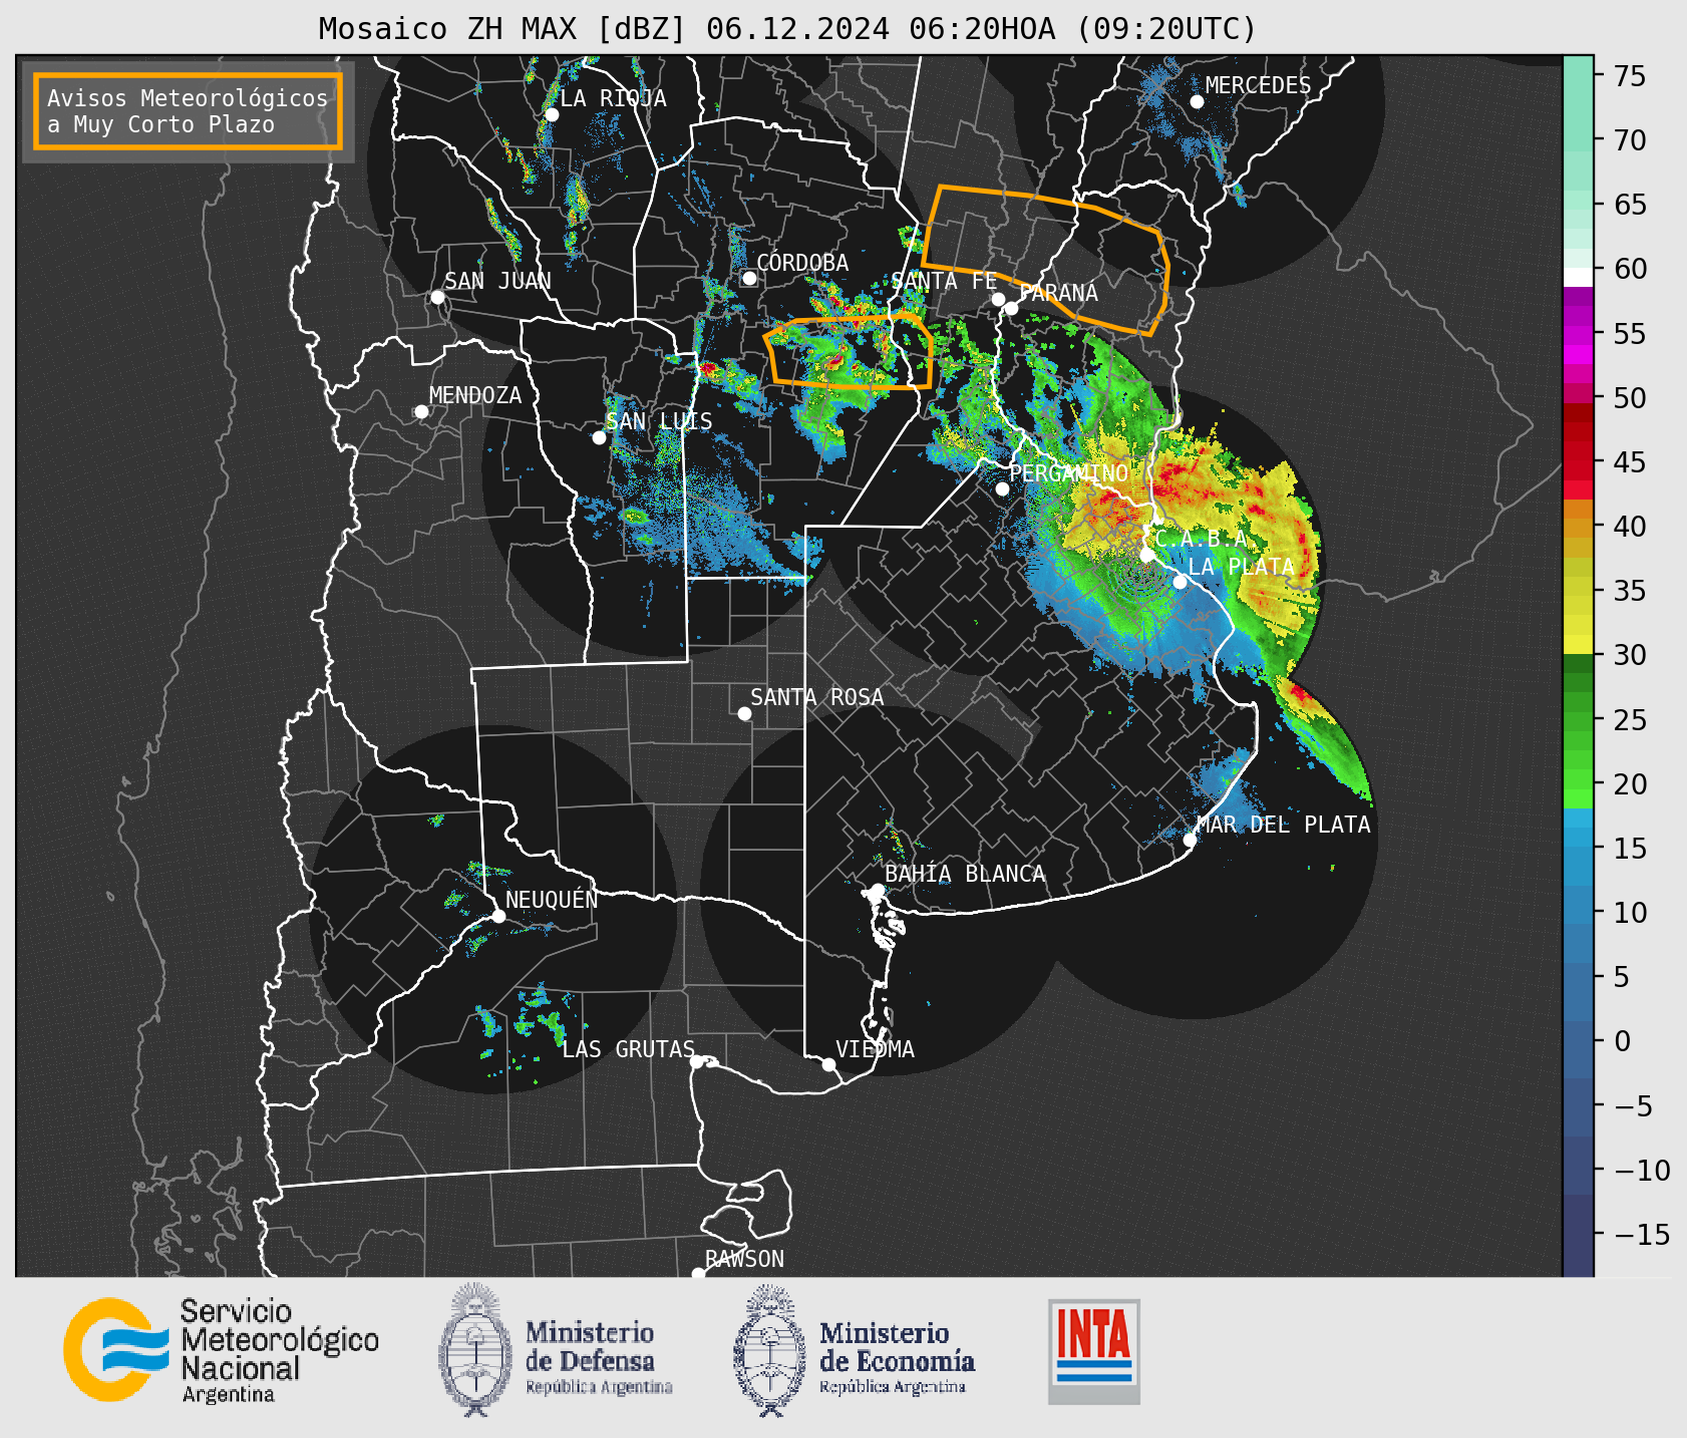The image size is (1687, 1438).
Task: Click the map title Mosaico ZH MAX
Action: tap(787, 29)
